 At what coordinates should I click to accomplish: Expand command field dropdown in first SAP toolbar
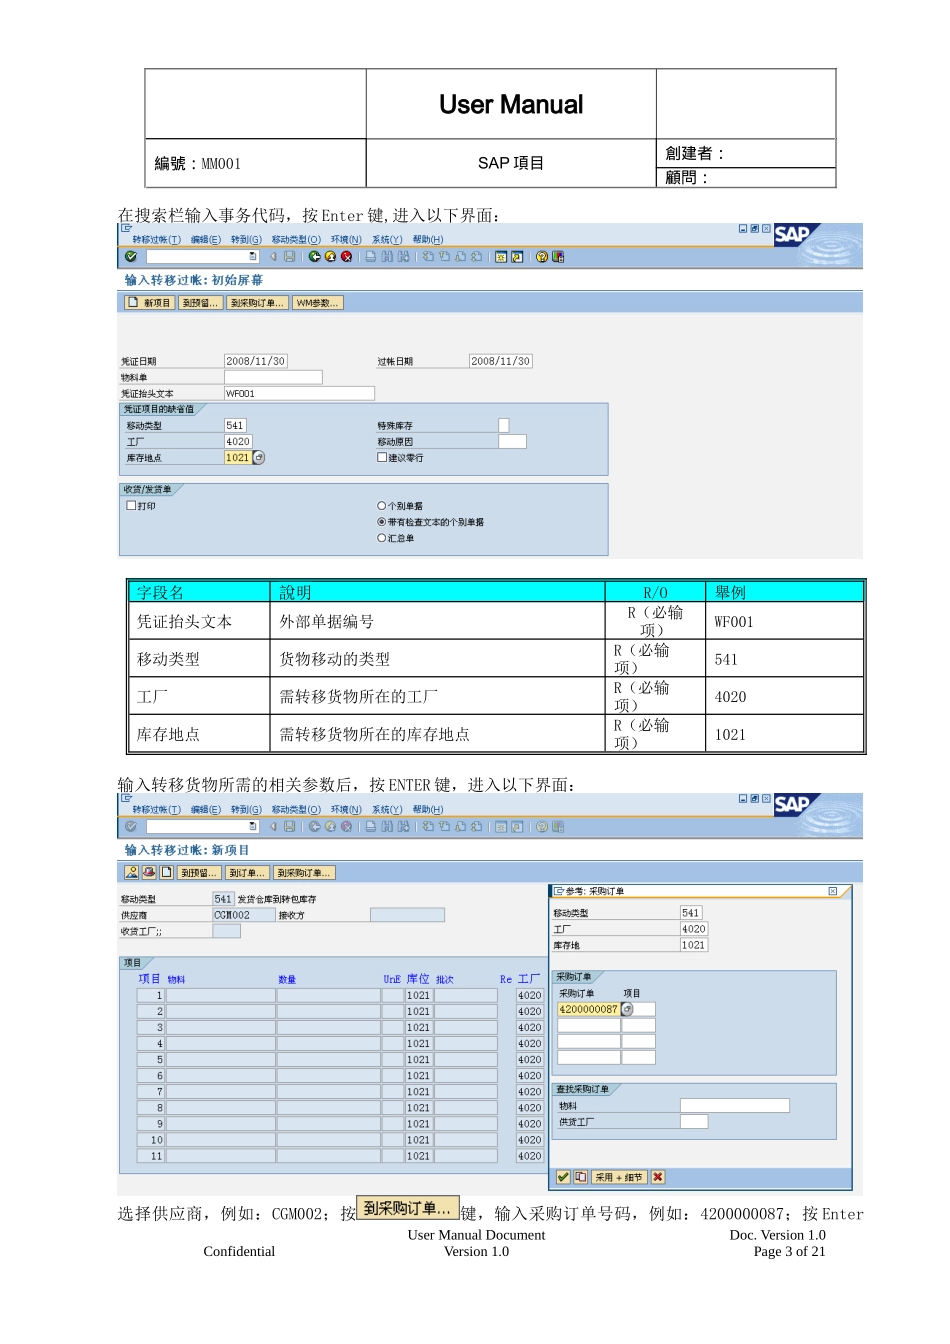click(253, 257)
